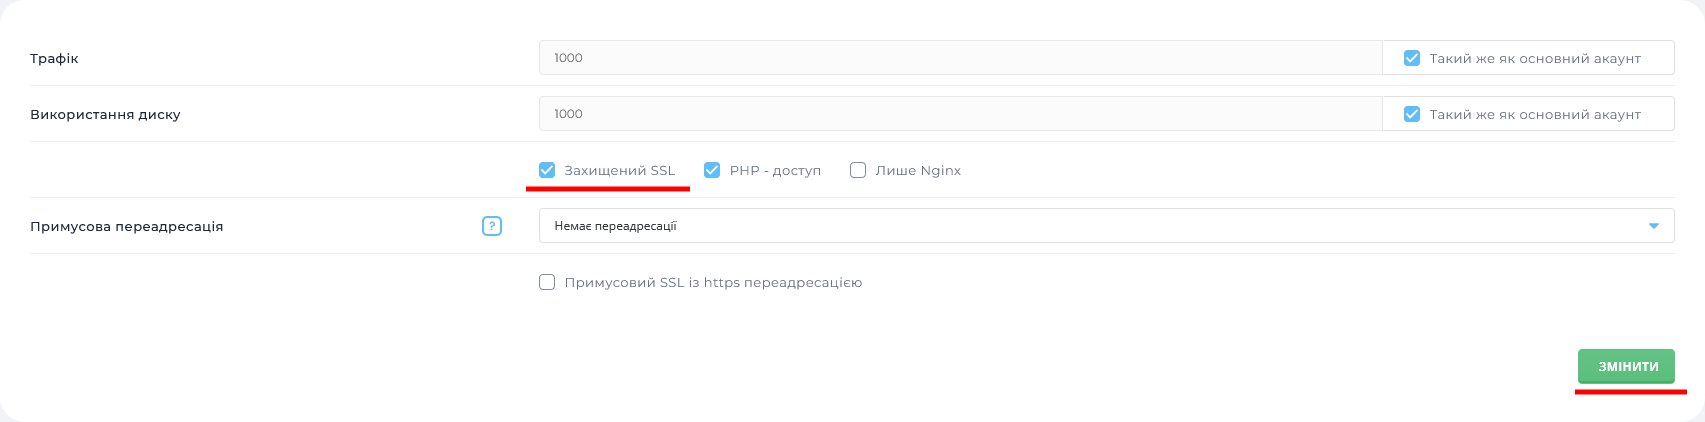Click the selected value "Немає переадресації"

tap(616, 226)
